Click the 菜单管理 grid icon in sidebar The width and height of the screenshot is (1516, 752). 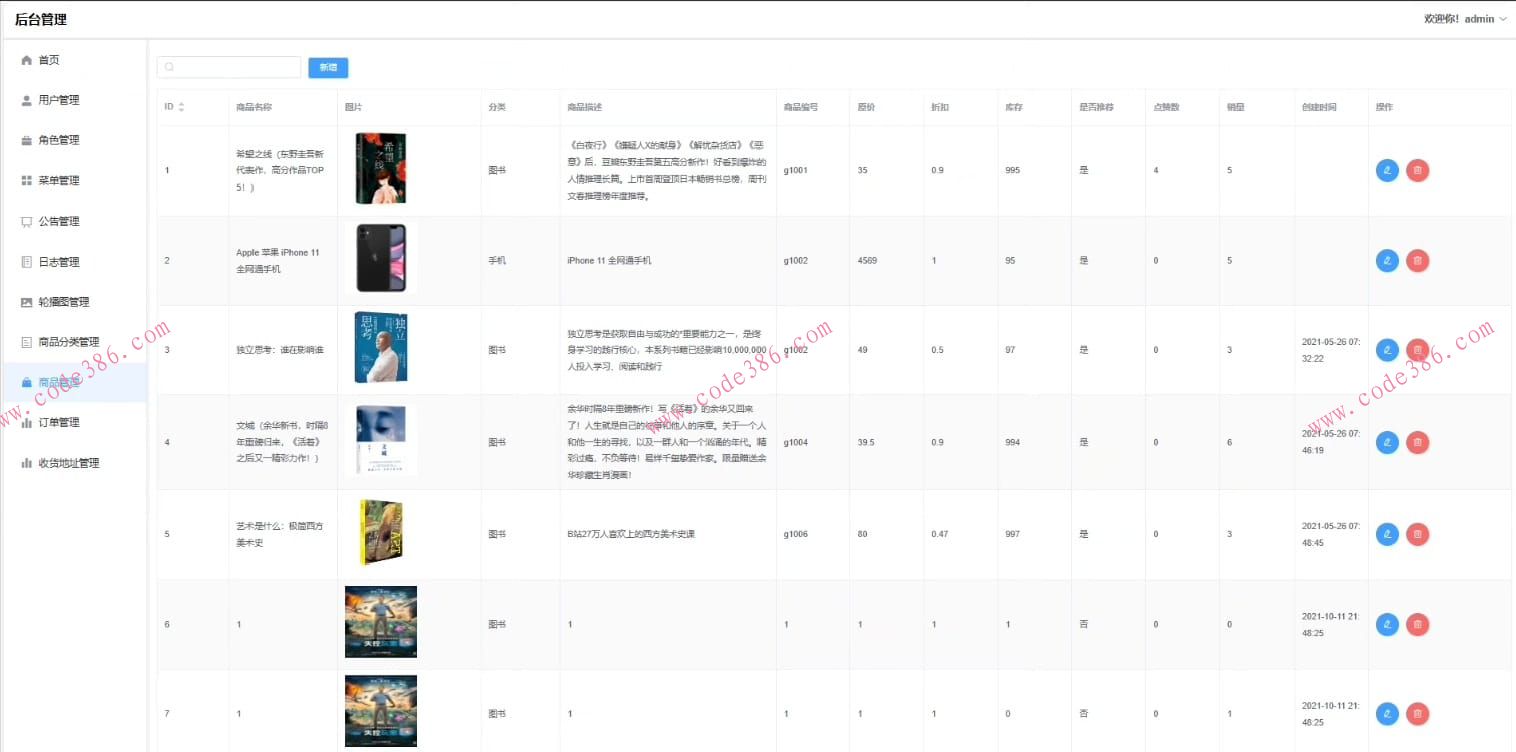click(27, 181)
